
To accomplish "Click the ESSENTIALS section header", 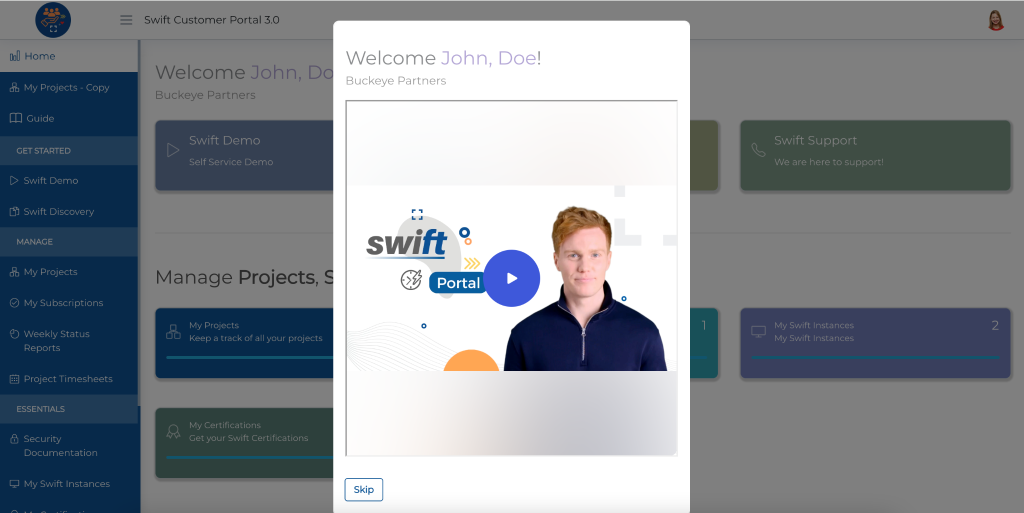I will [69, 409].
